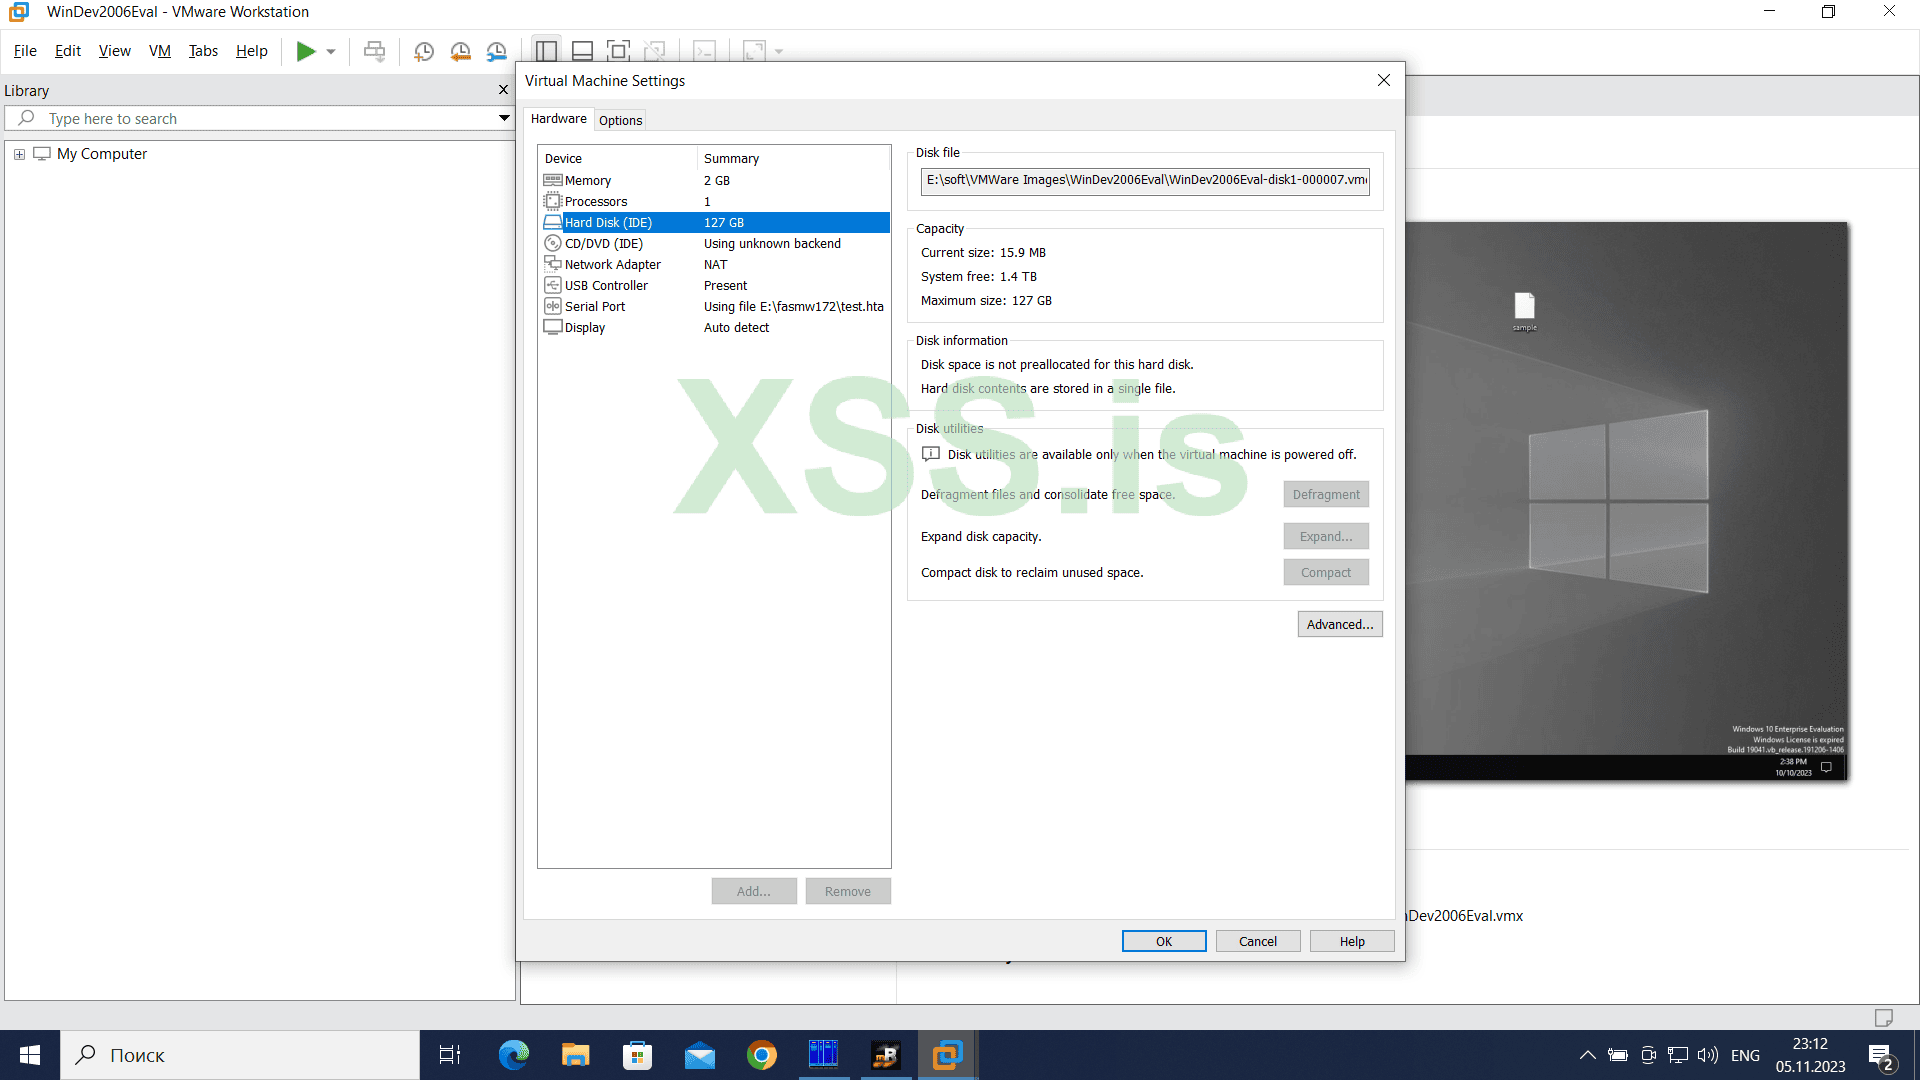Switch to the Options tab
This screenshot has height=1080, width=1920.
(620, 120)
